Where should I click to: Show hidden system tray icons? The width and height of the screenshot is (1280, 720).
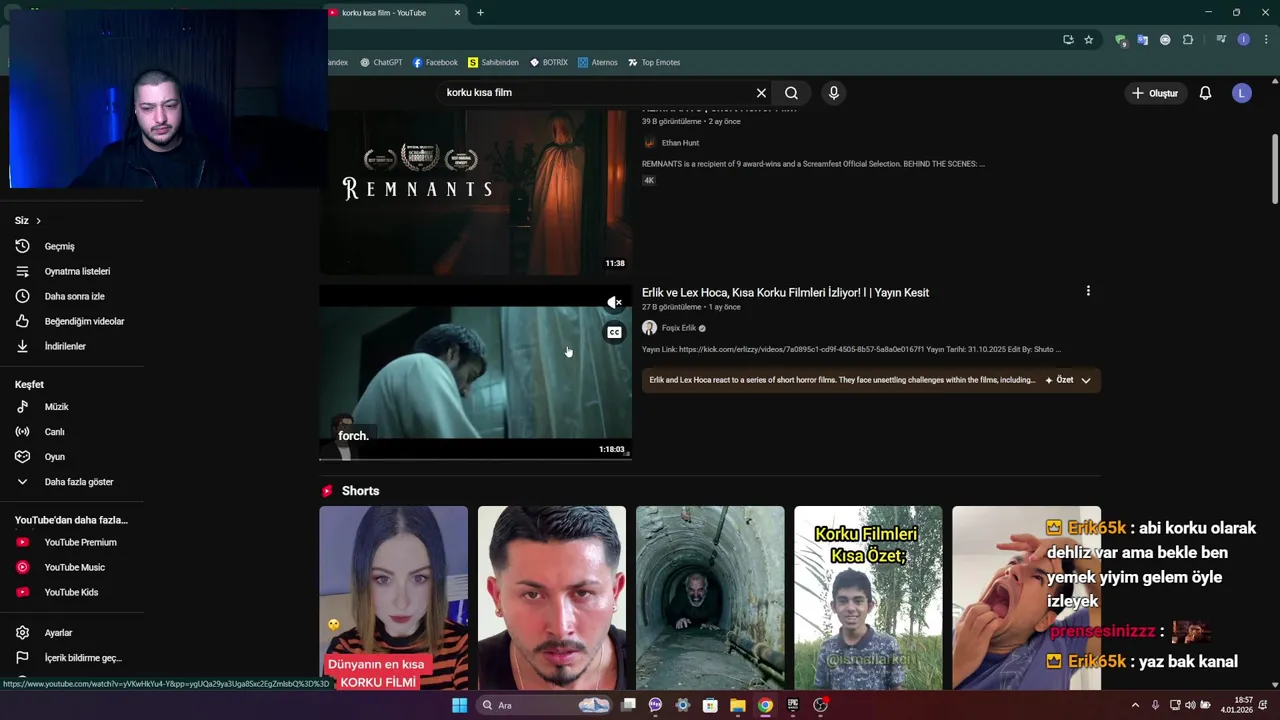coord(1135,705)
